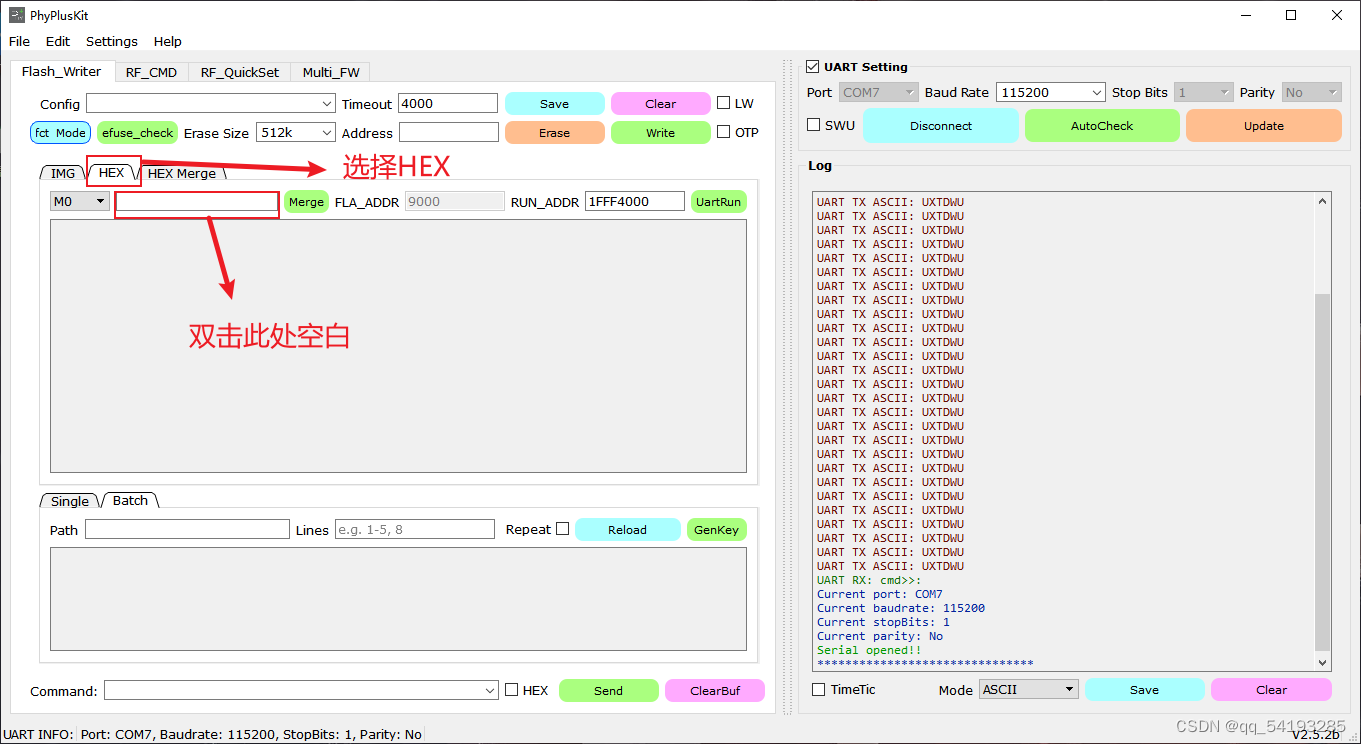This screenshot has height=744, width=1361.
Task: Click the log Clear button
Action: [x=1271, y=690]
